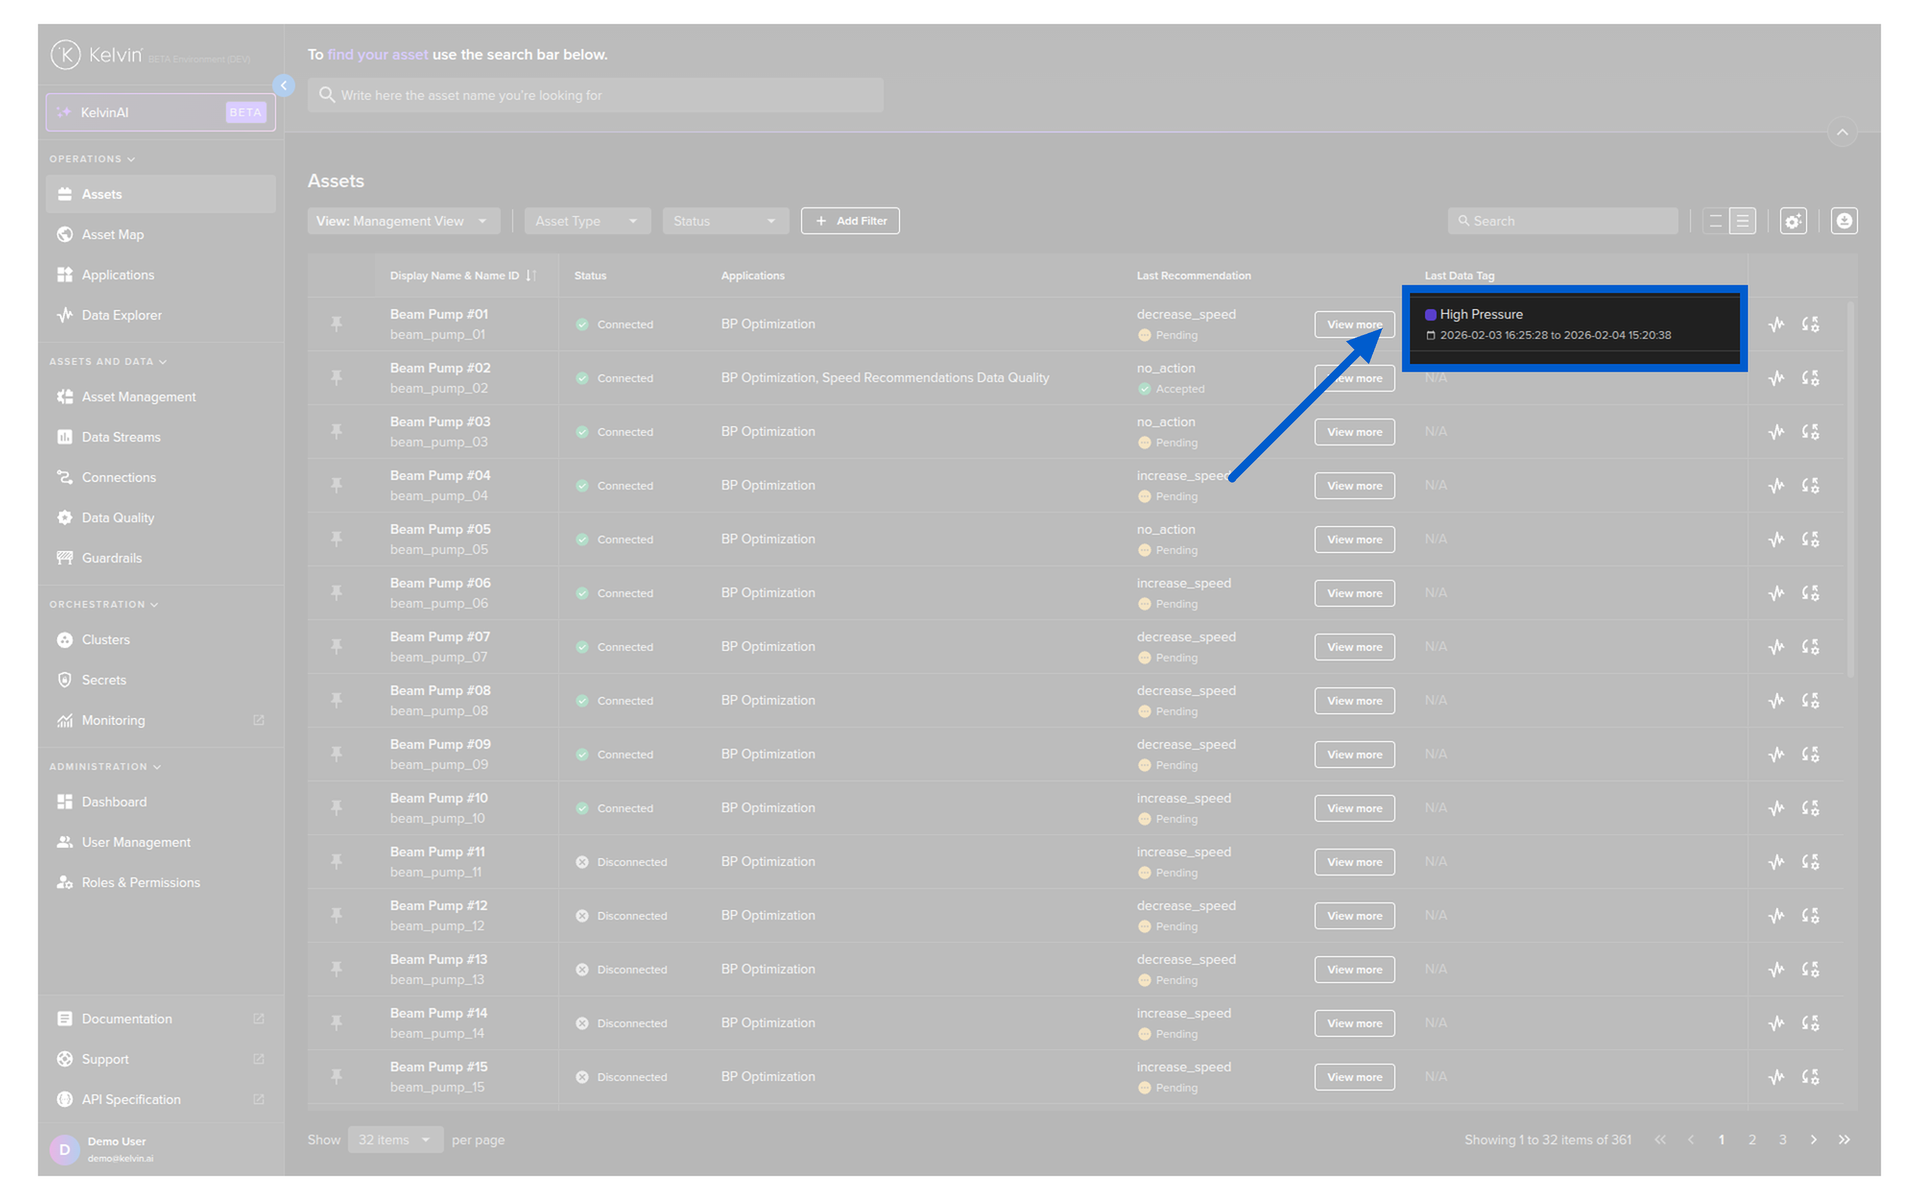This screenshot has height=1200, width=1920.
Task: Click the Add Filter button
Action: click(850, 221)
